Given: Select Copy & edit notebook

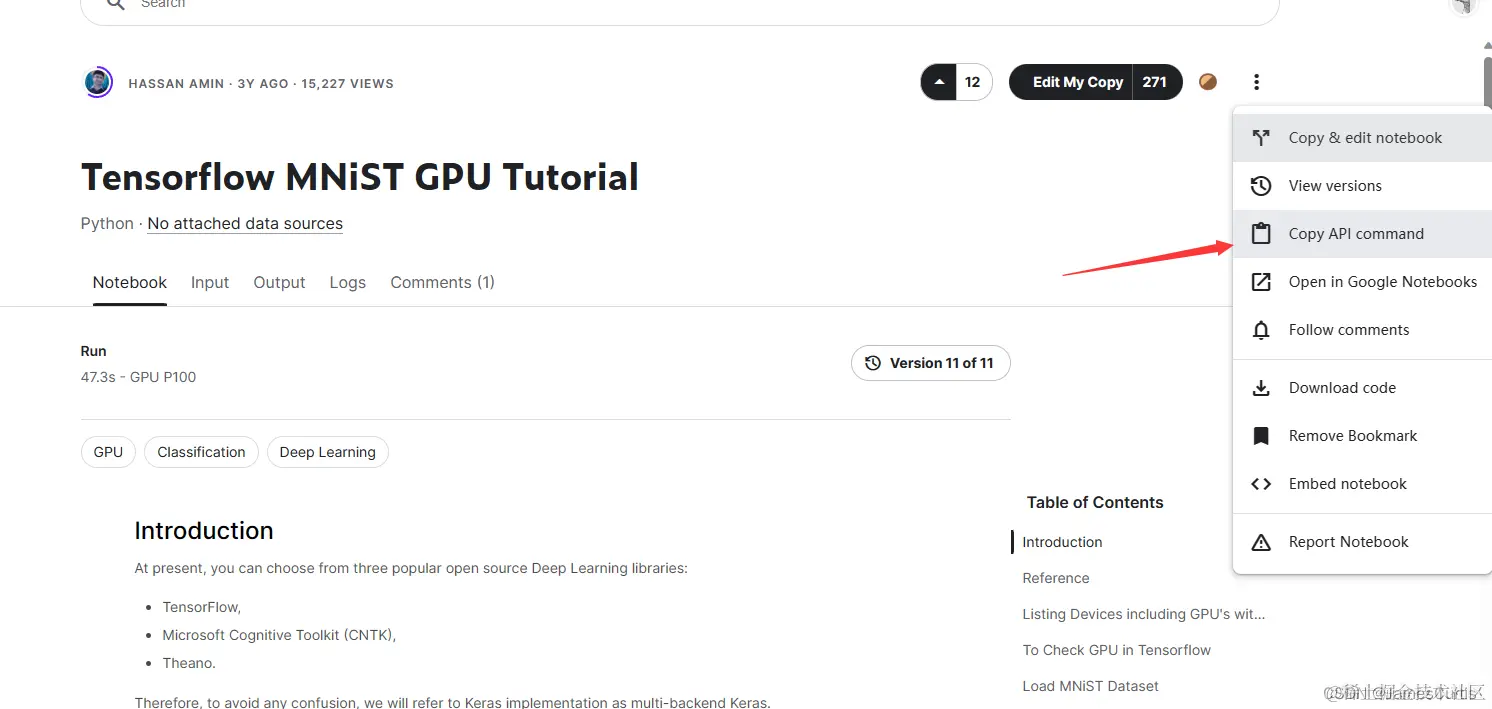Looking at the screenshot, I should [x=1362, y=138].
